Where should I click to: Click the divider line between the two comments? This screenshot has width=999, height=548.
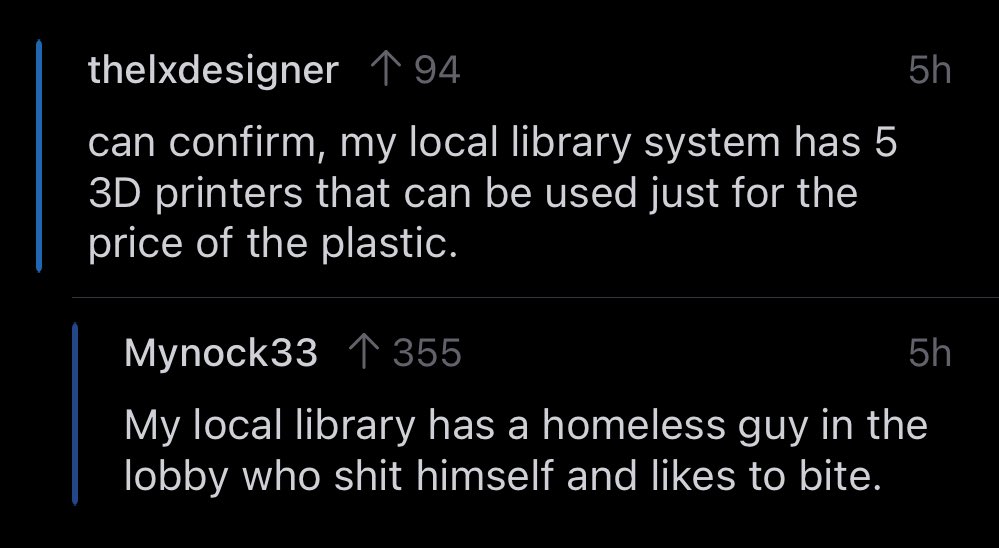pos(535,298)
